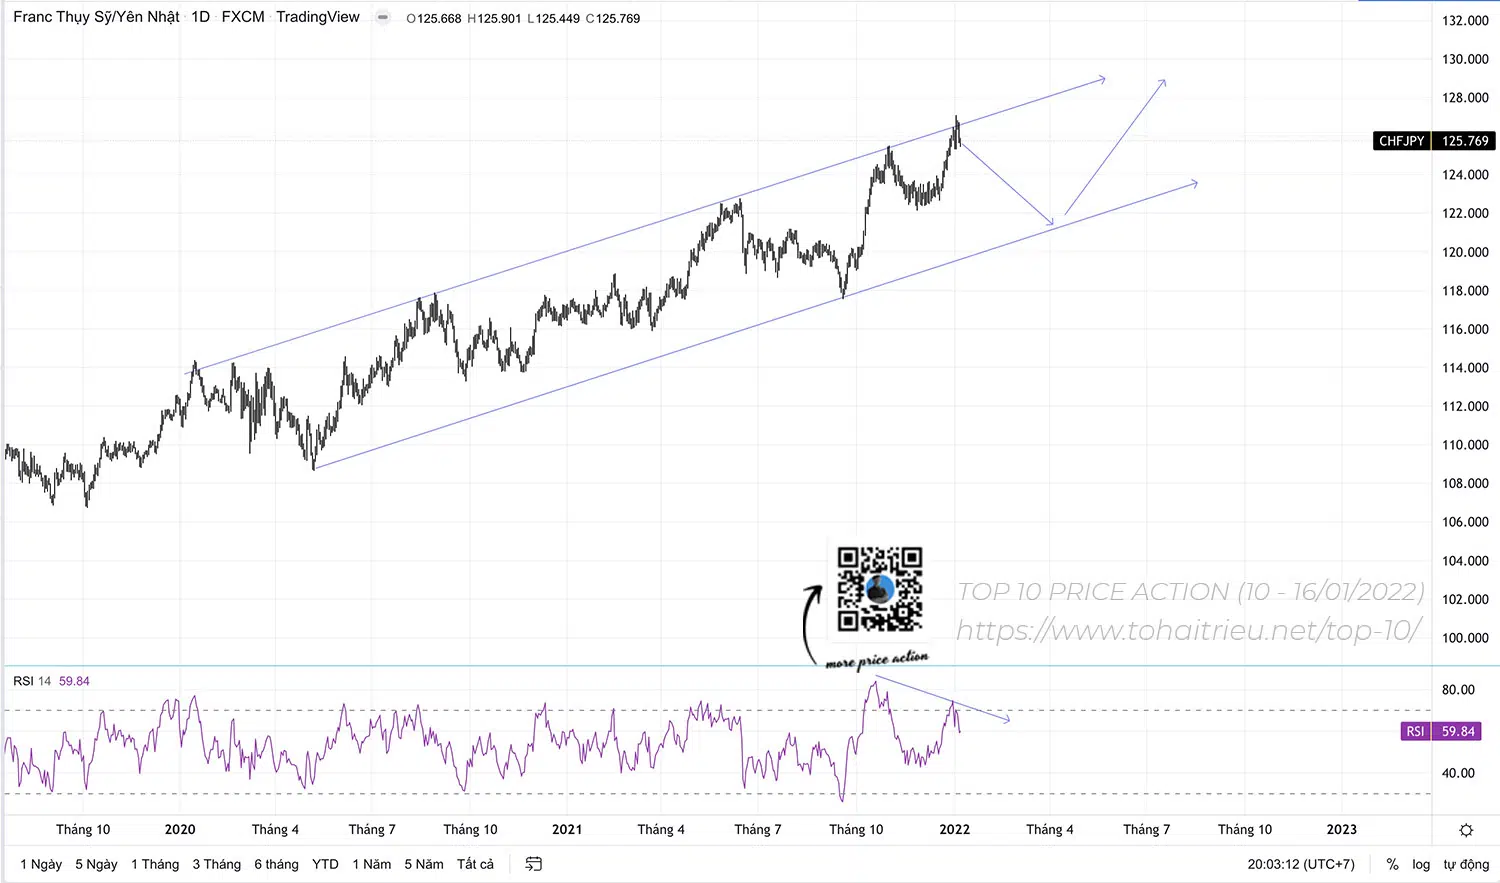Open timezone menu via '20:03:12 (UTC+7)'
Viewport: 1500px width, 883px height.
1295,864
